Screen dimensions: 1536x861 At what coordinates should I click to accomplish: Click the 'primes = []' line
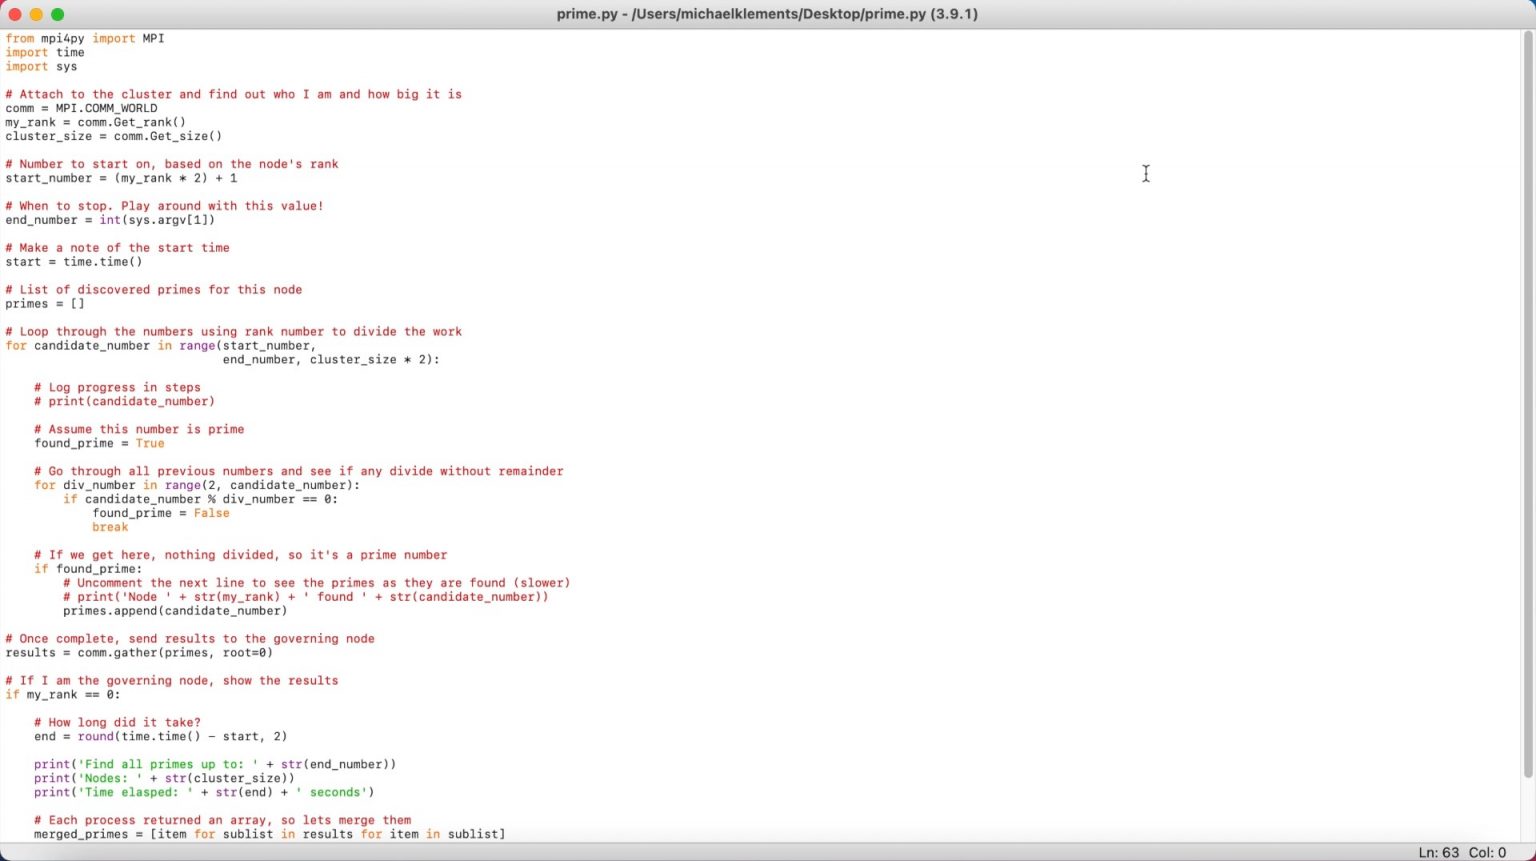(x=45, y=305)
